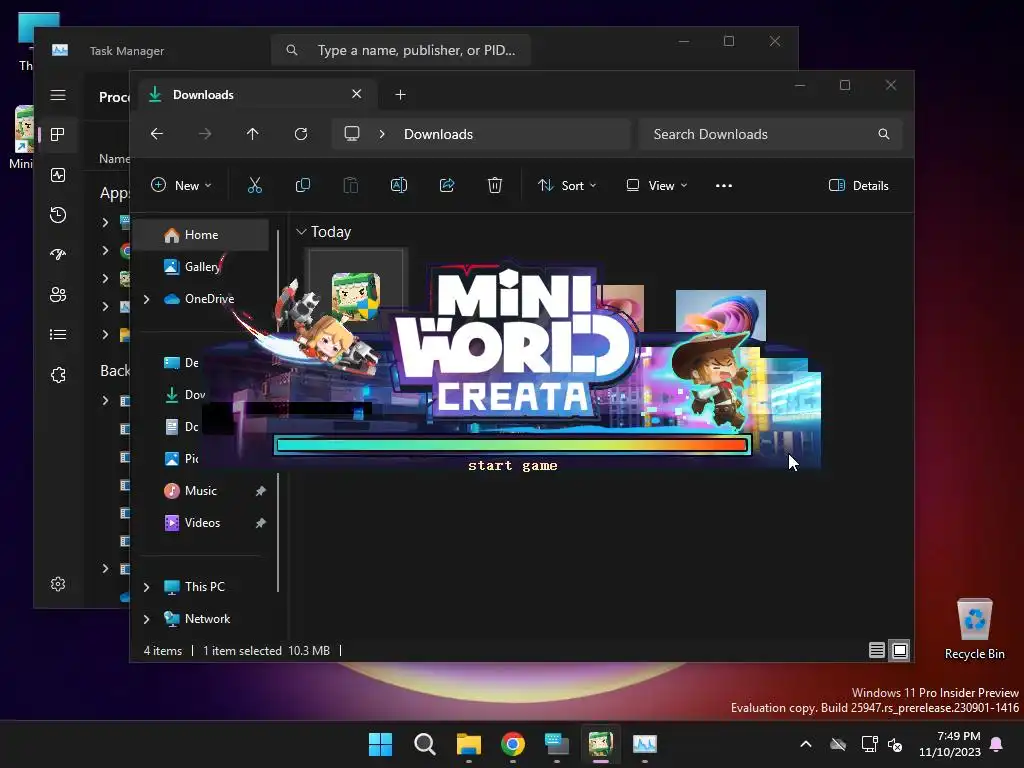Open Task Manager taskbar icon
The image size is (1024, 768).
[645, 744]
